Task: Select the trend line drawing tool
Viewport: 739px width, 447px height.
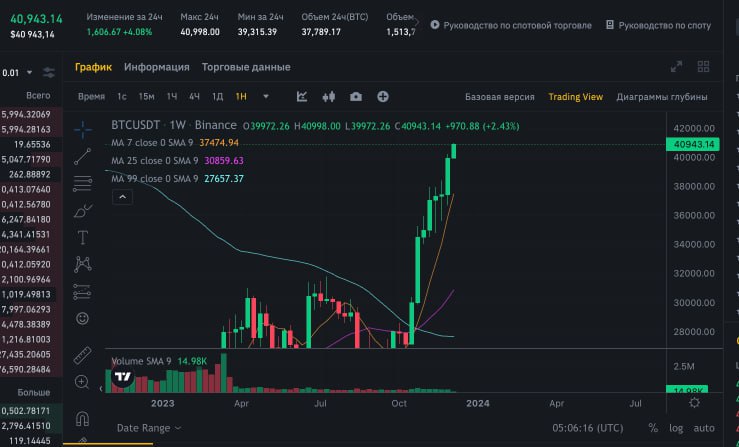Action: (x=83, y=155)
